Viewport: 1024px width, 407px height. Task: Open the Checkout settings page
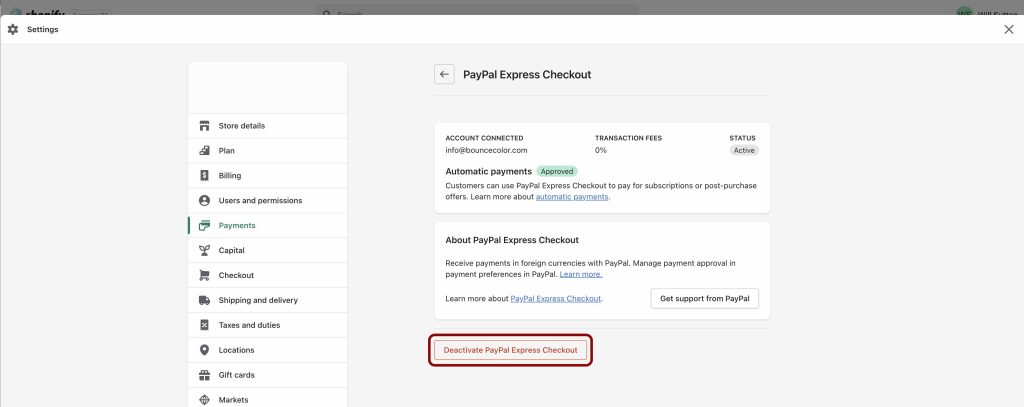268,275
